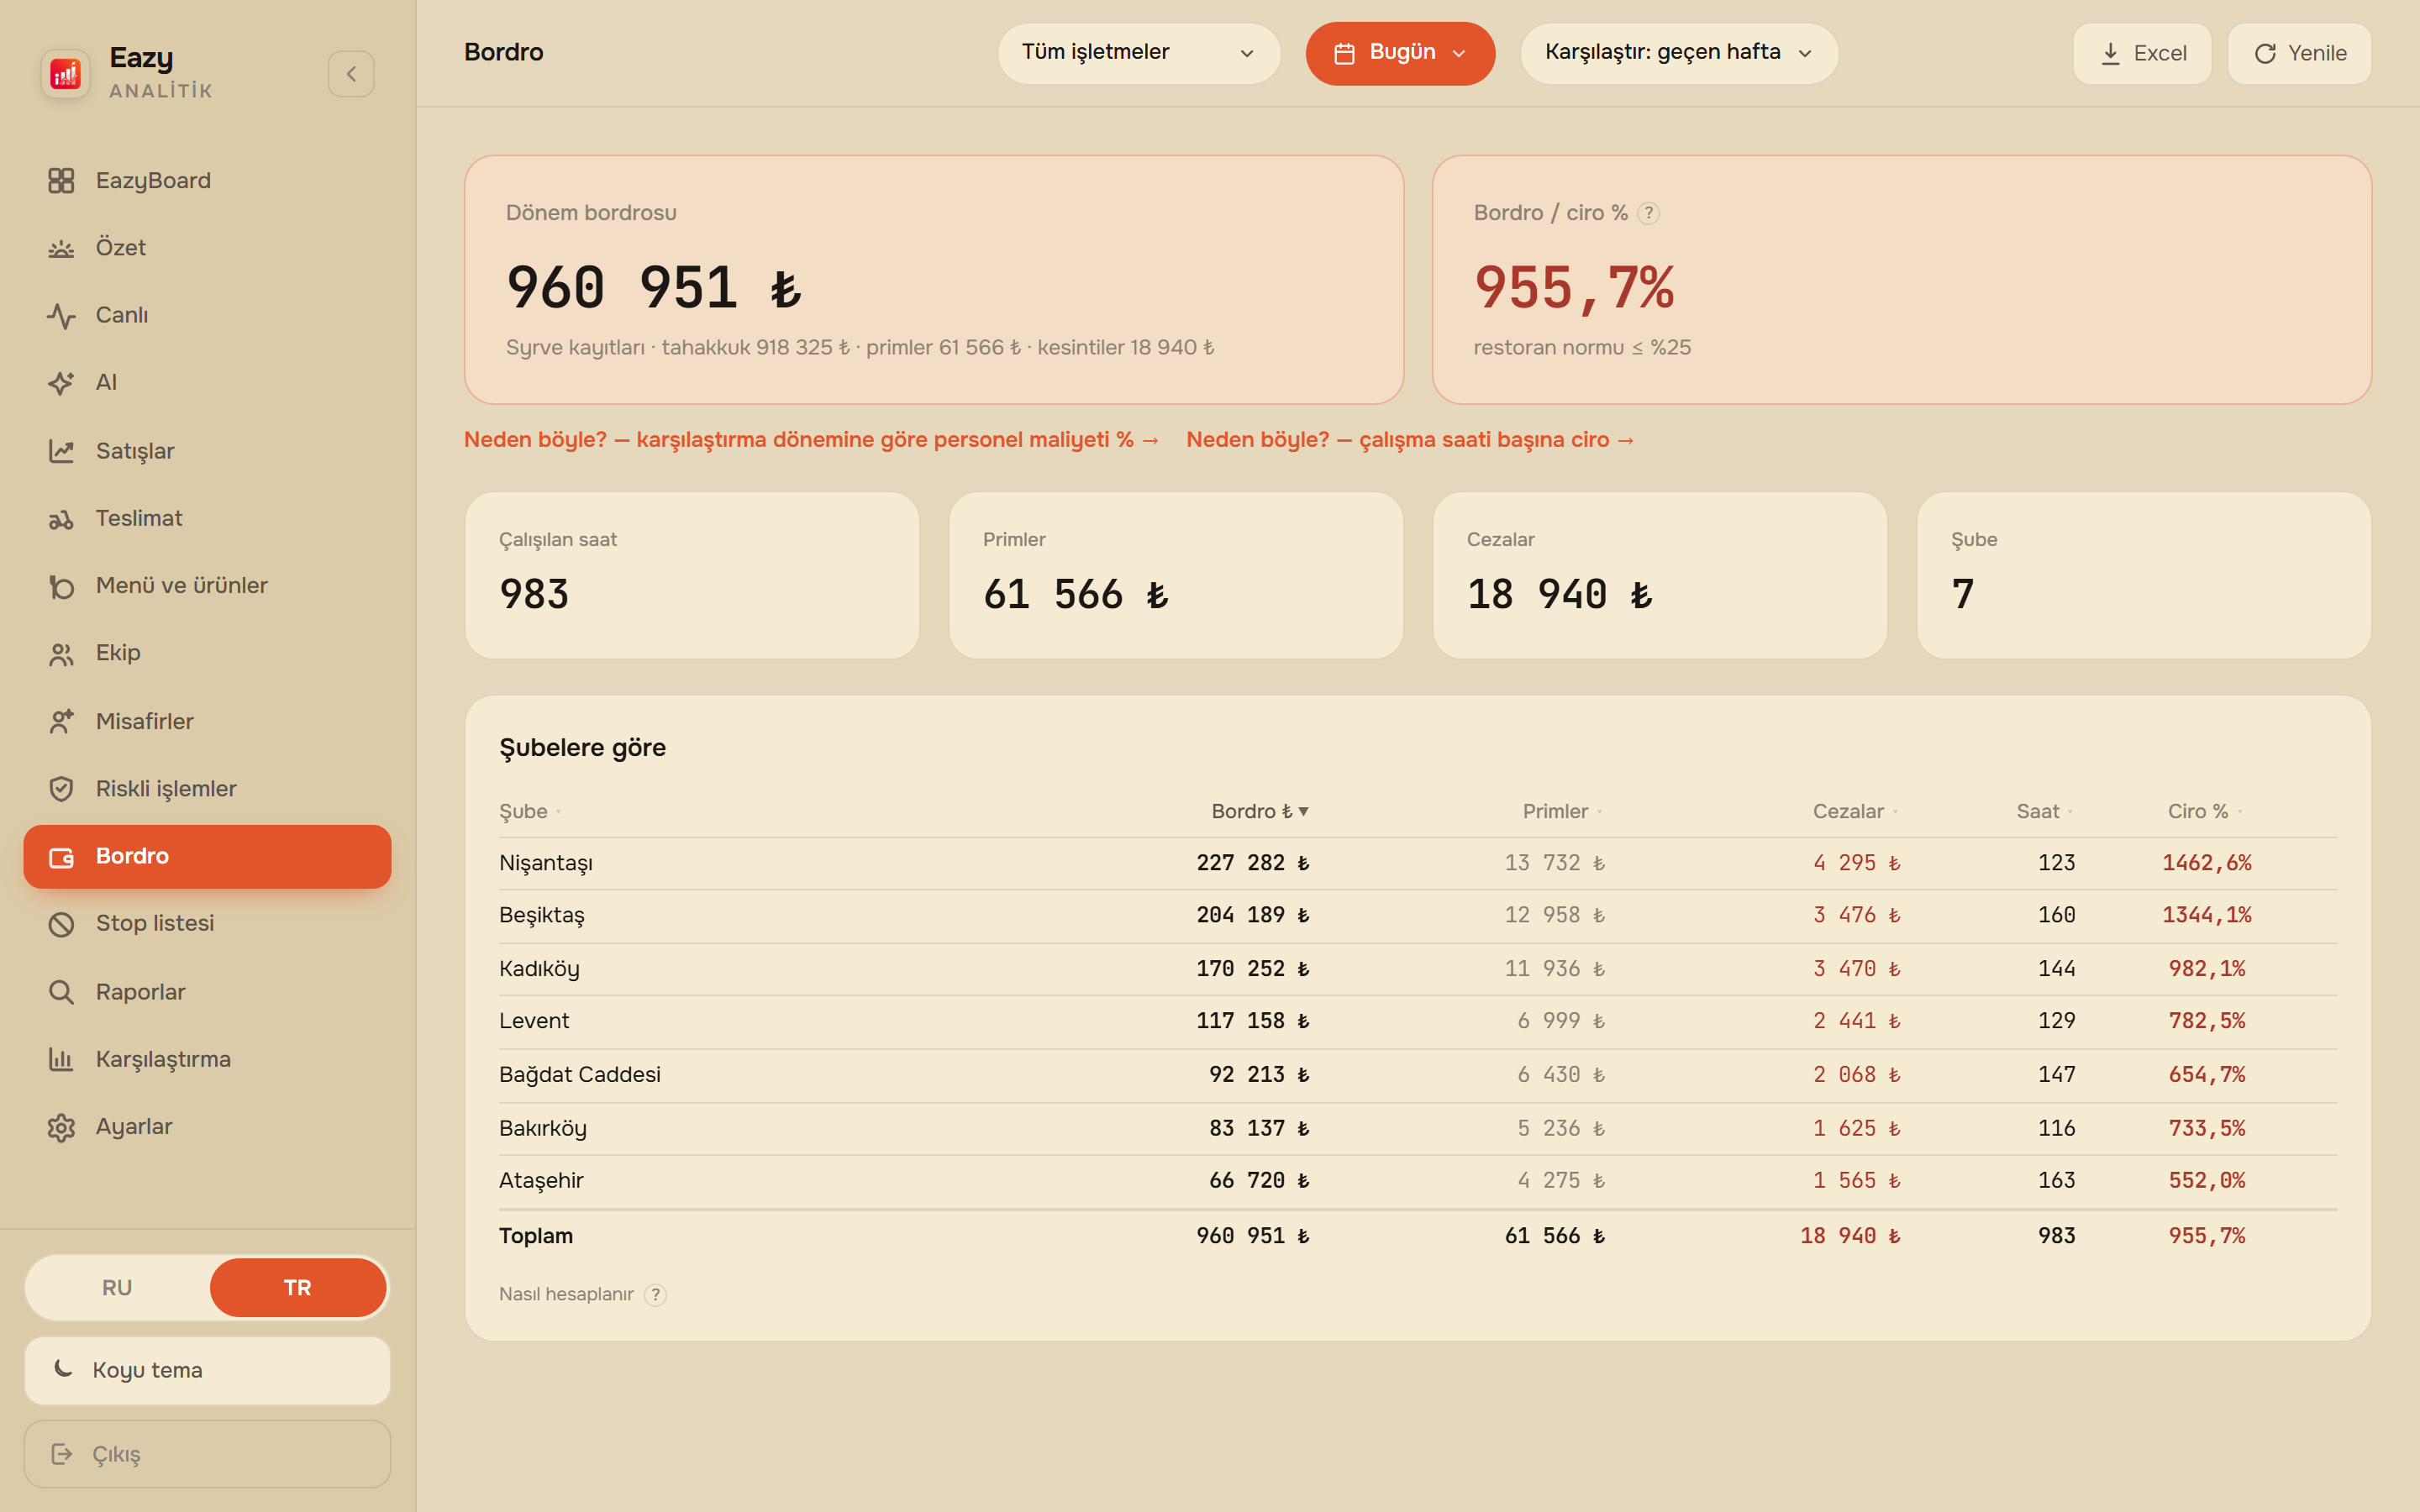
Task: Sort table by Saat column header
Action: [x=2044, y=811]
